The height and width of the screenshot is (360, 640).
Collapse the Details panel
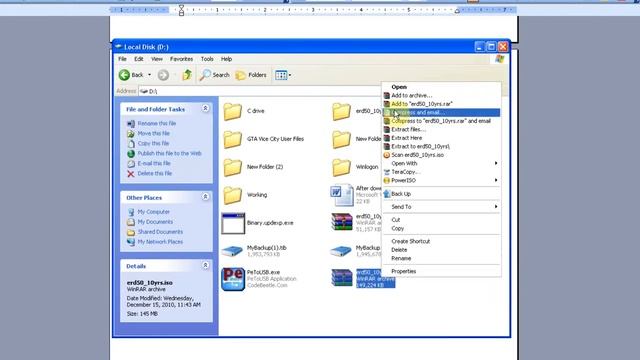coord(205,265)
